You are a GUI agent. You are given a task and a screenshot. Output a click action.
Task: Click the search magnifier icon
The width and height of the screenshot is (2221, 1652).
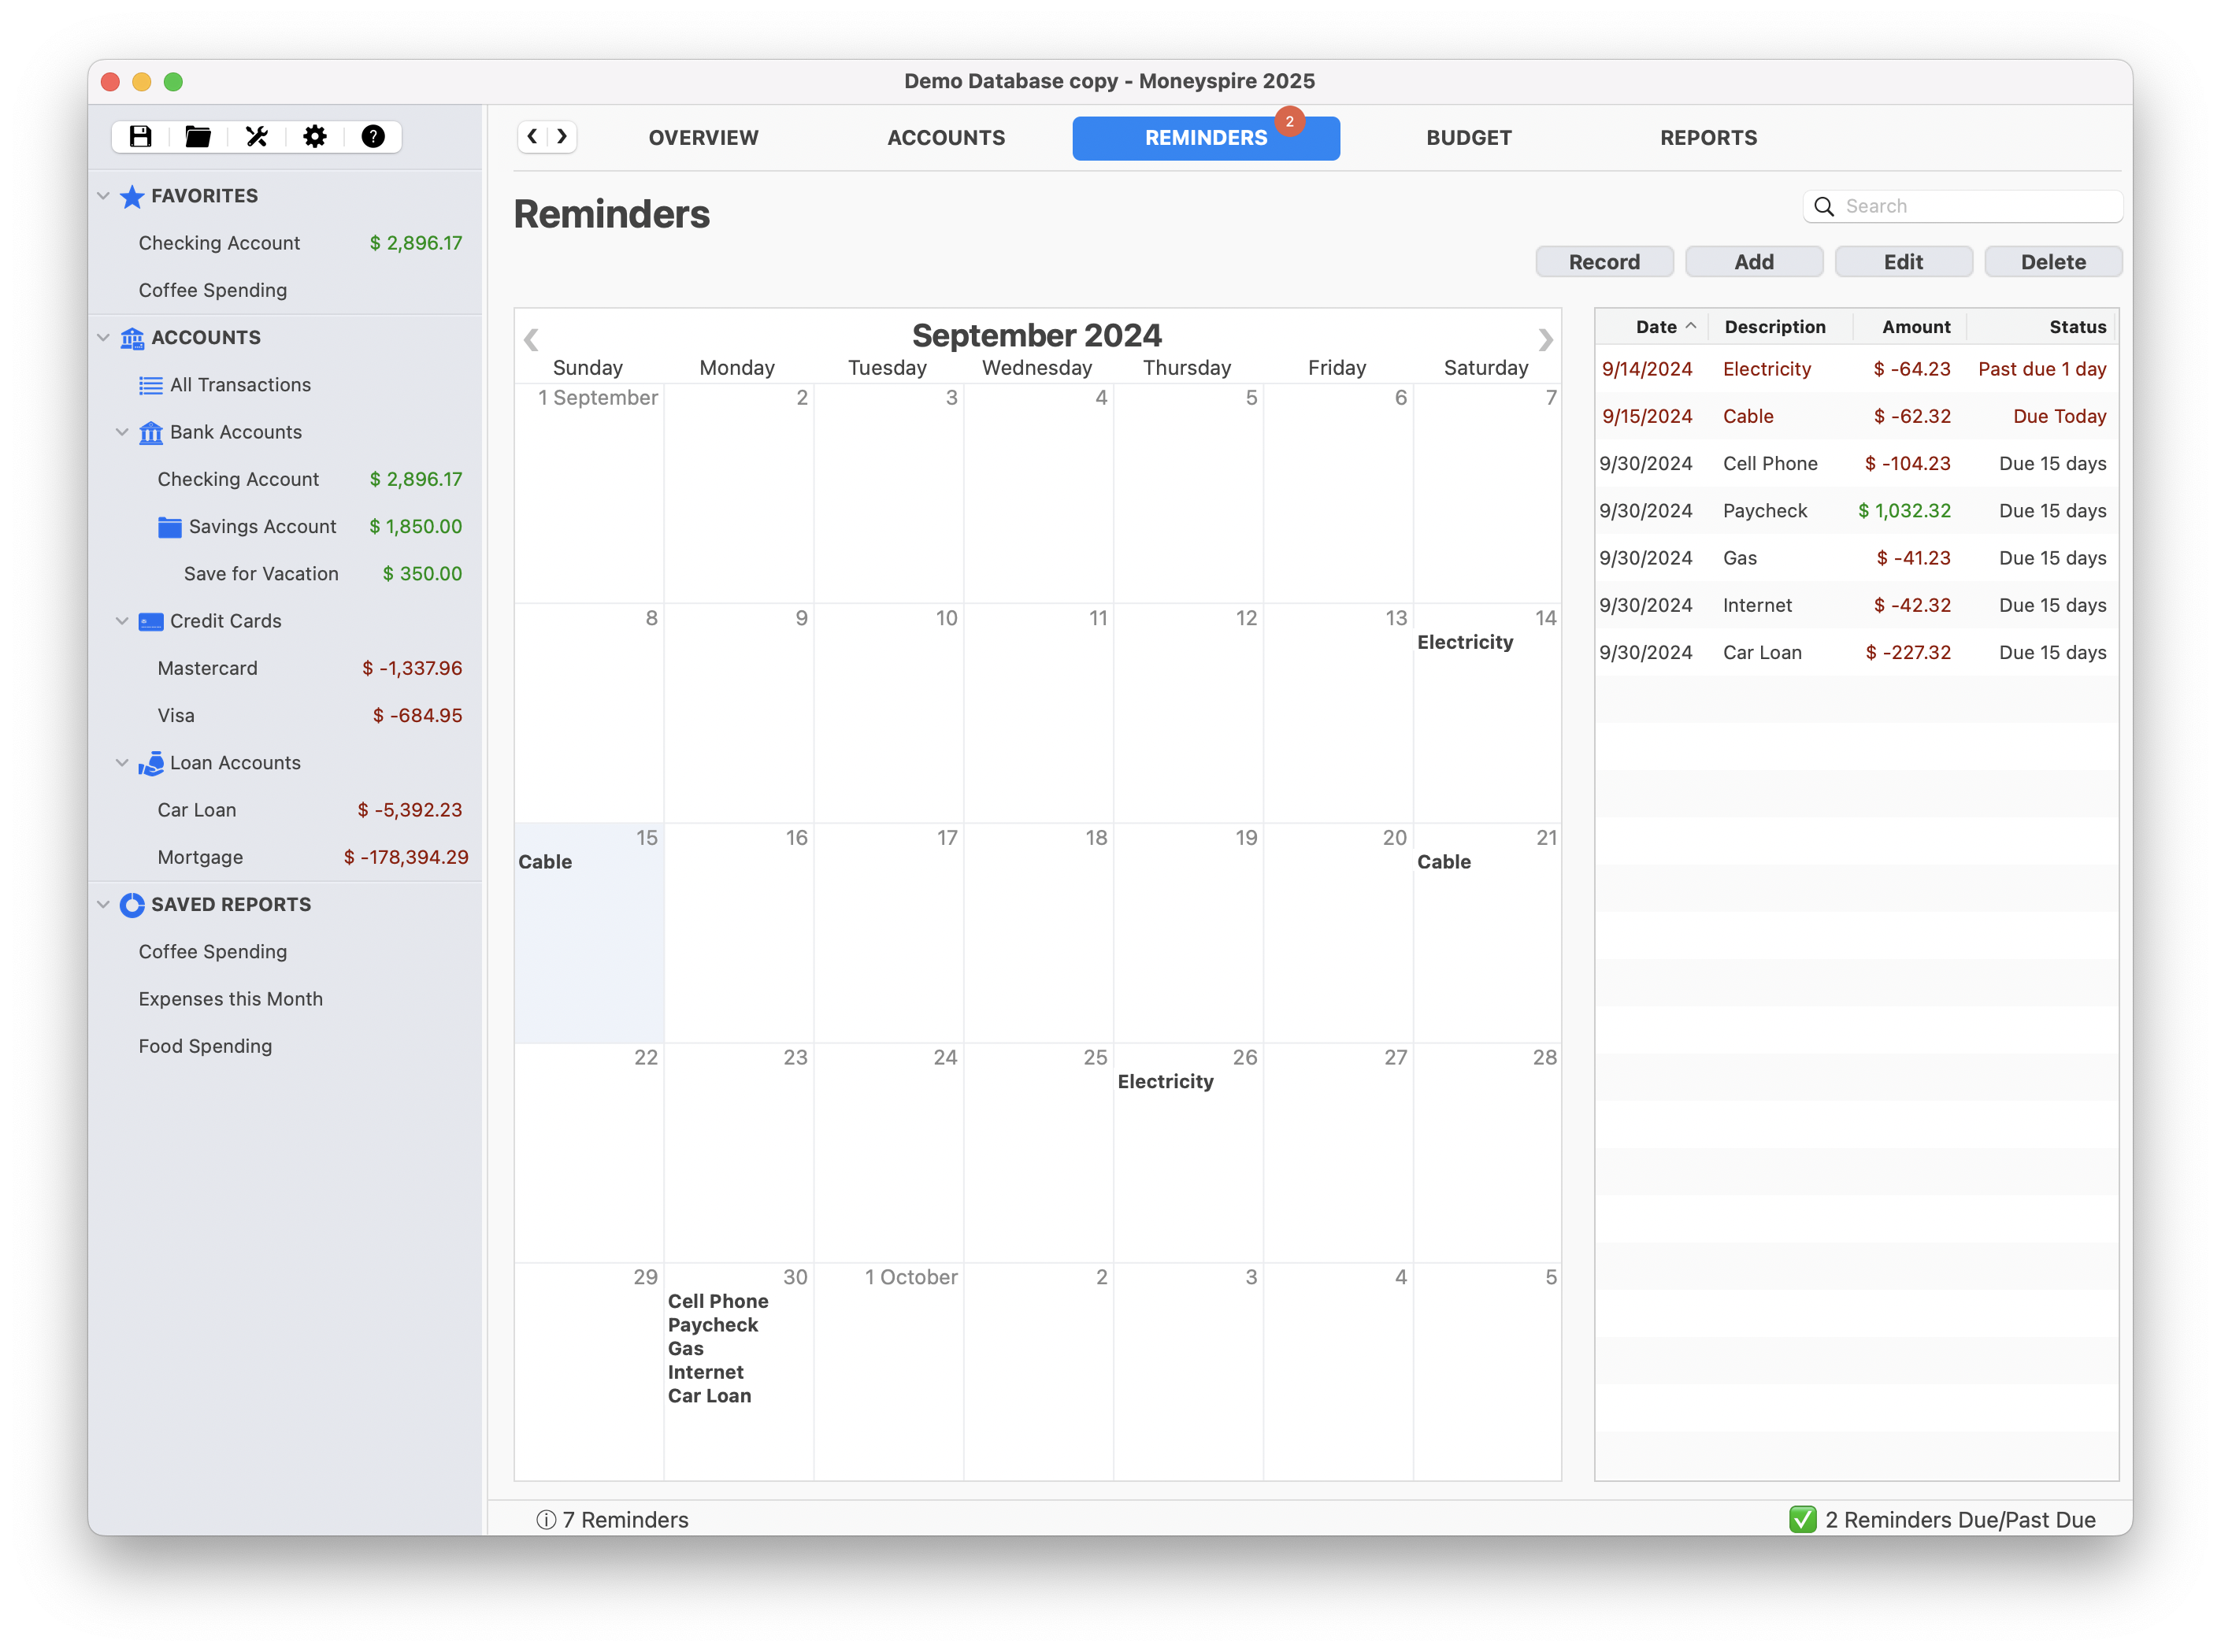click(x=1824, y=206)
